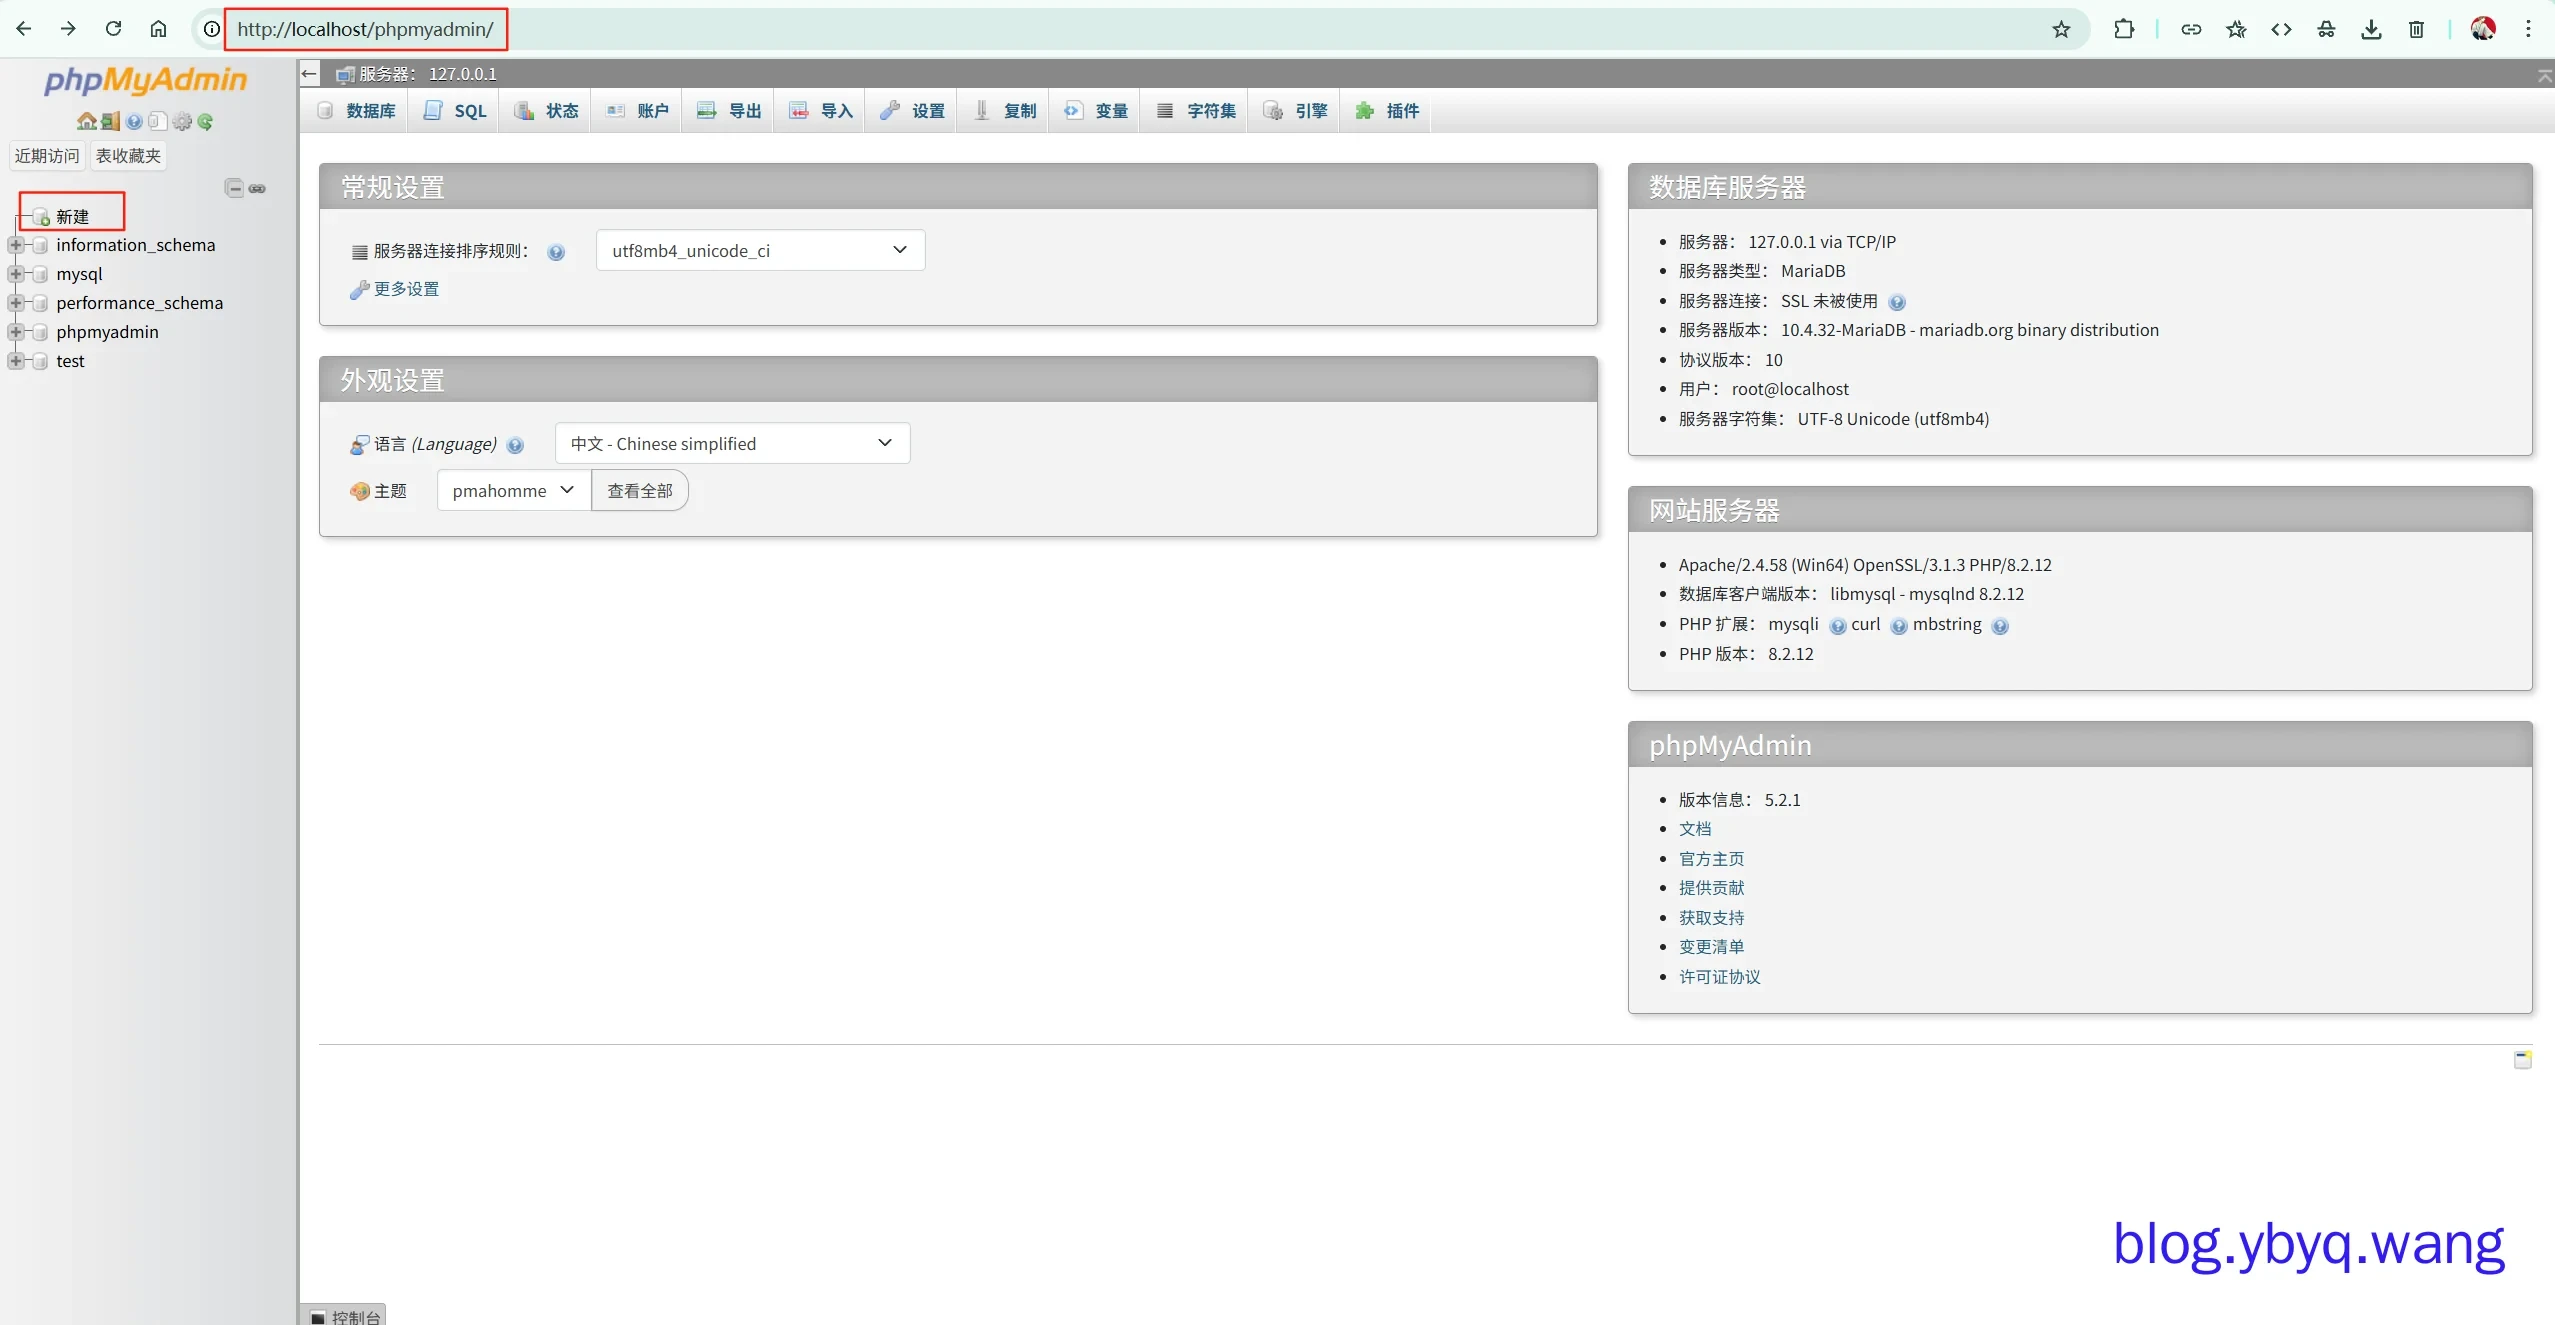This screenshot has width=2555, height=1325.
Task: Open 设置 tab
Action: pyautogui.click(x=912, y=111)
